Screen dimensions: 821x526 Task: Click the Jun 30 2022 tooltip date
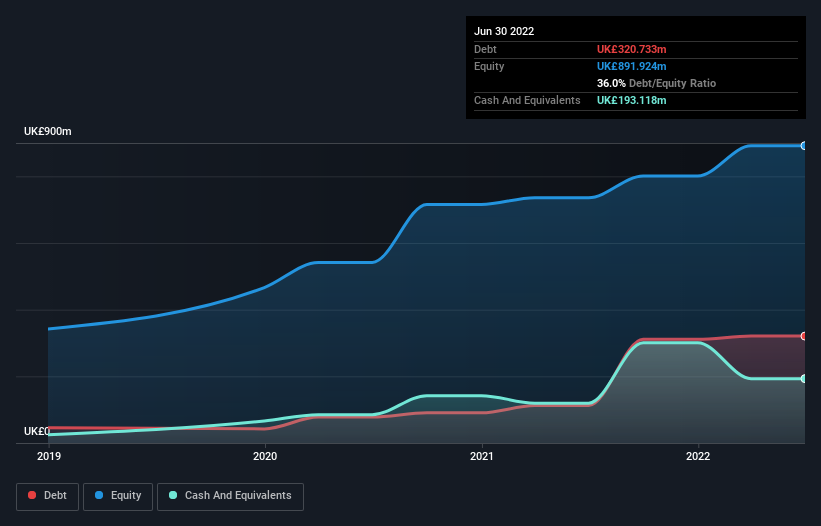coord(504,31)
